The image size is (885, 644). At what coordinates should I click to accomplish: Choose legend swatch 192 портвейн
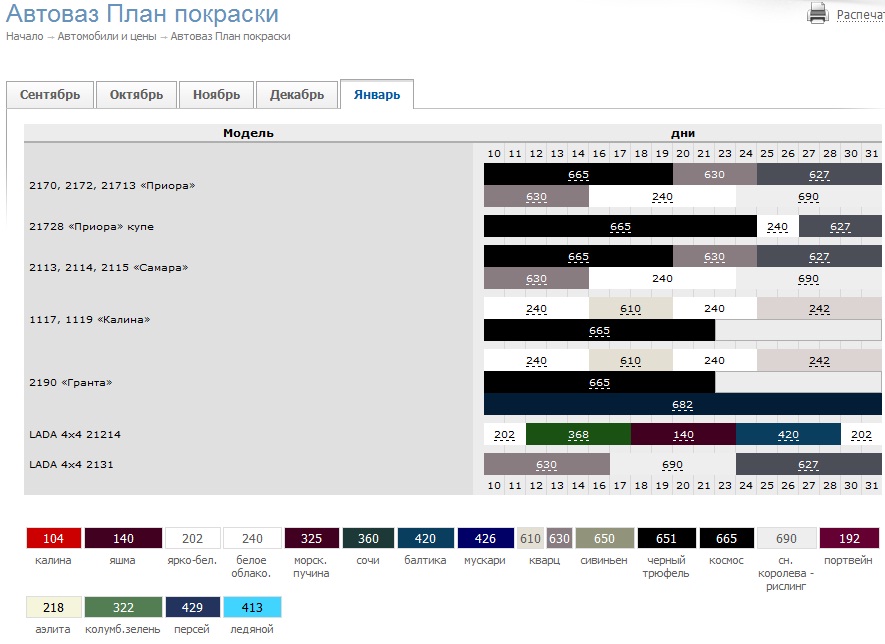(x=849, y=538)
